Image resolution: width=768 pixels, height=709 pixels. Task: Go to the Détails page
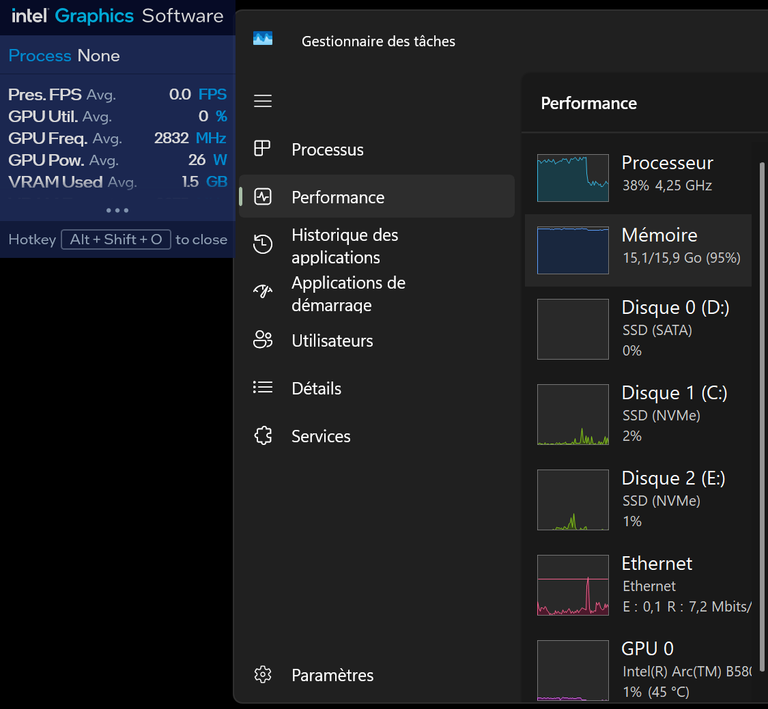pyautogui.click(x=377, y=388)
